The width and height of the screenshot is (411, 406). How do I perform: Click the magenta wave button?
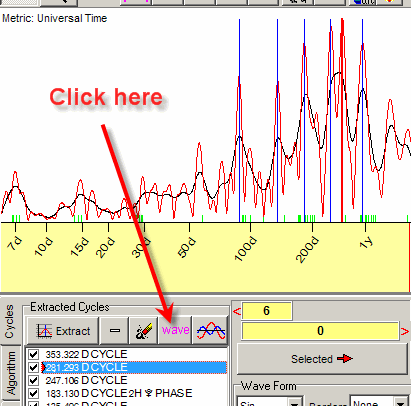click(x=175, y=330)
